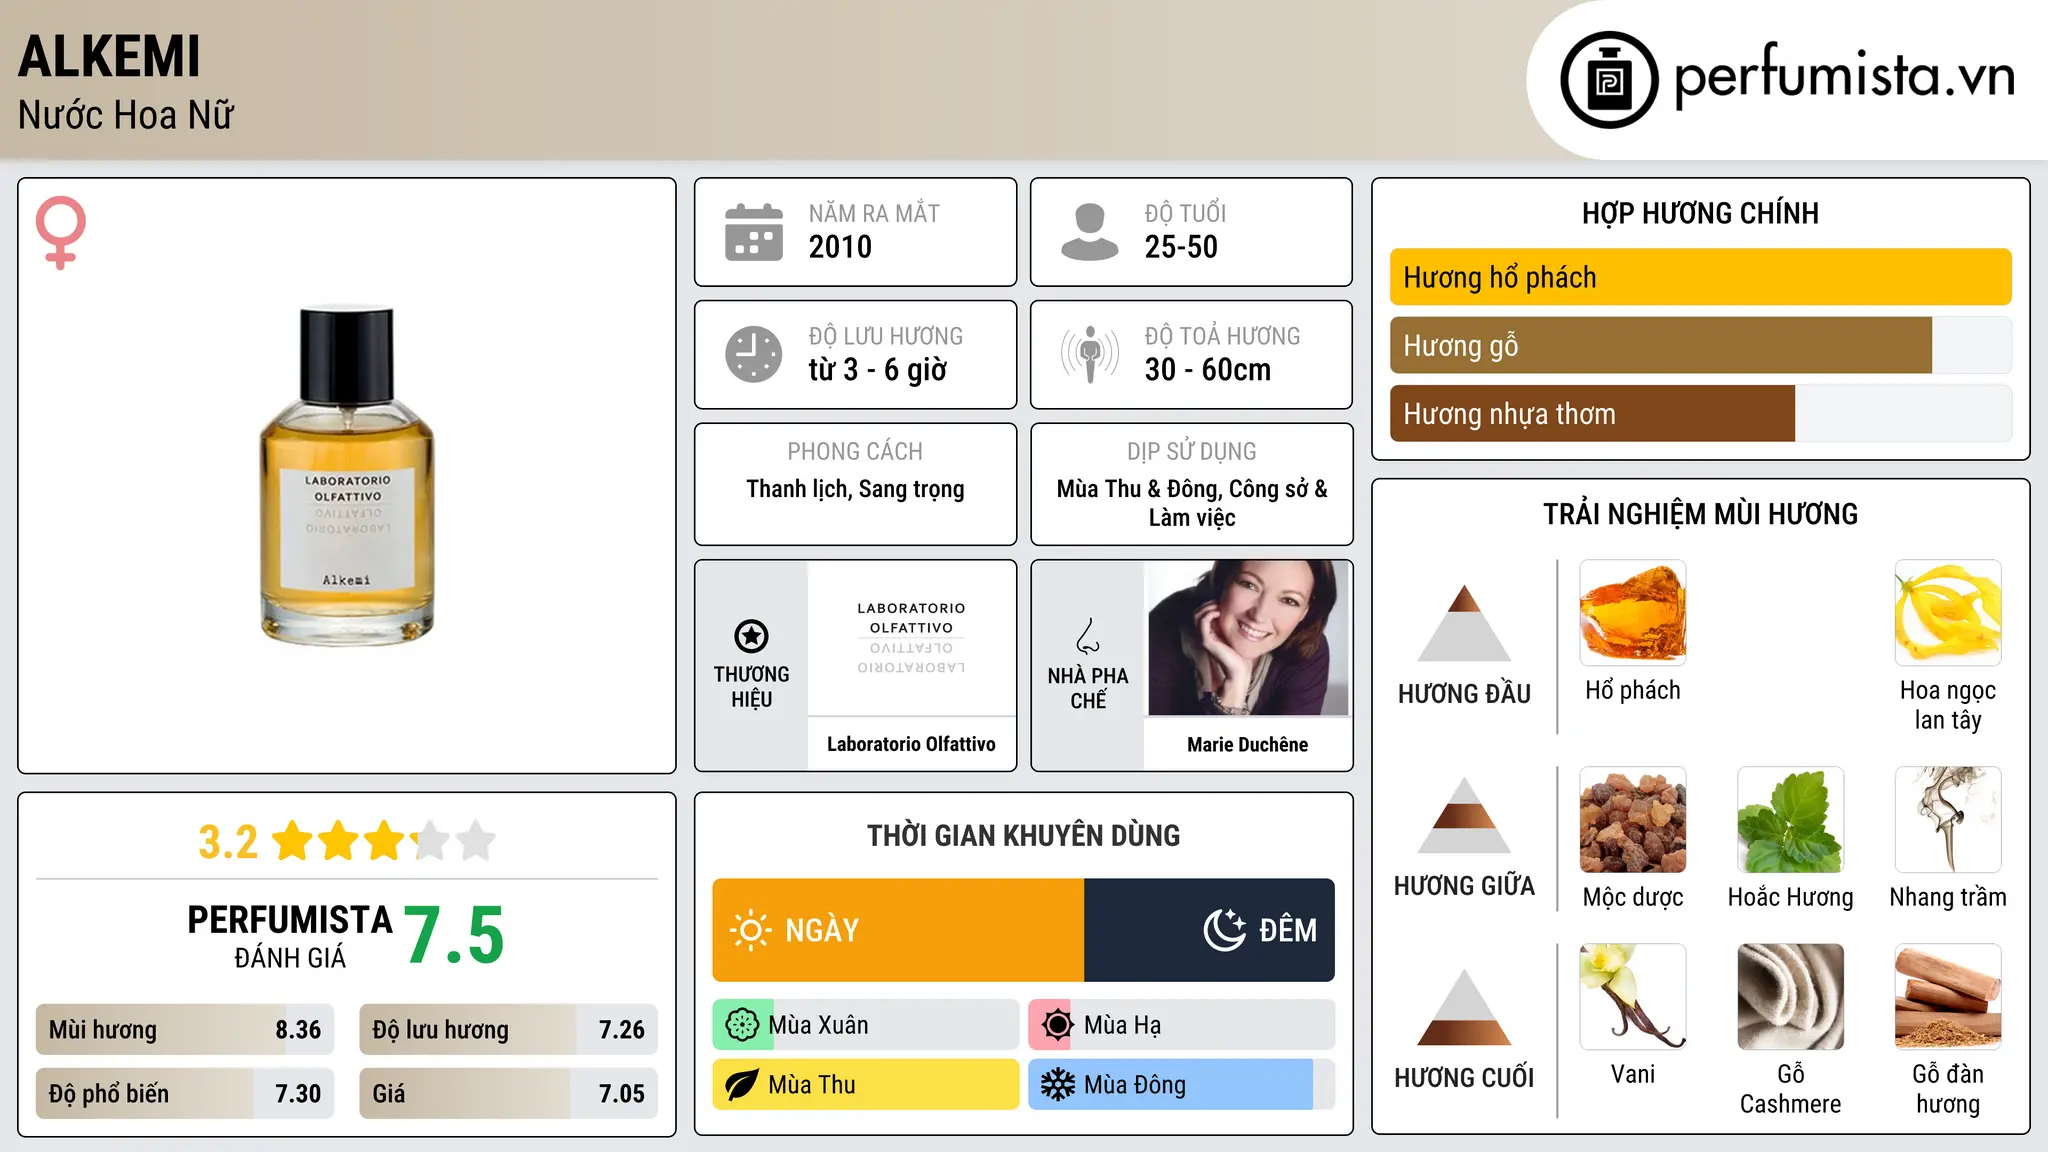
Task: Click the Laboratorio Olfattivo brand logo image
Action: (911, 638)
